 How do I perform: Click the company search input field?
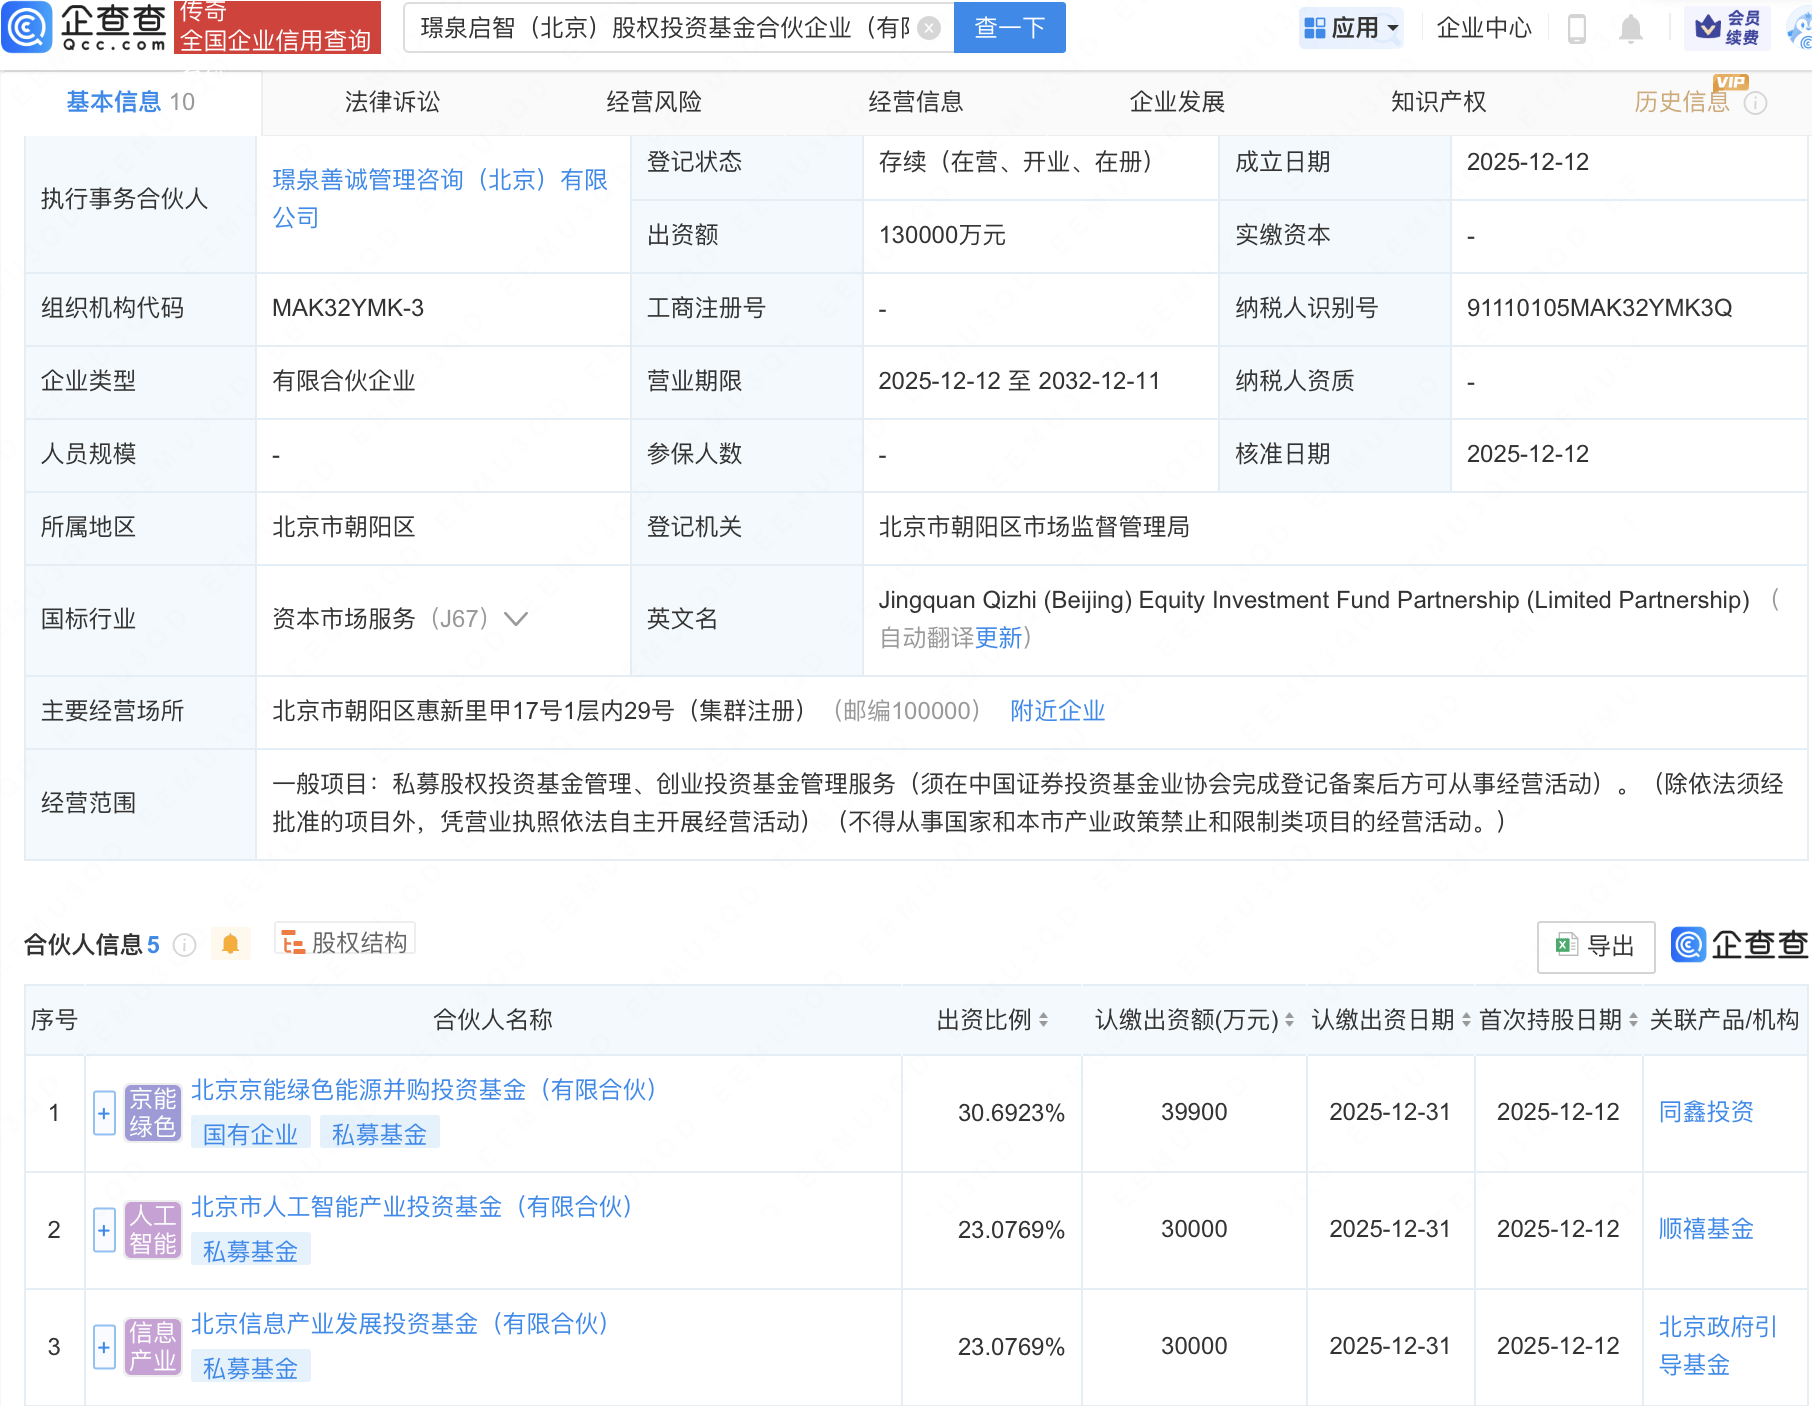coord(664,28)
